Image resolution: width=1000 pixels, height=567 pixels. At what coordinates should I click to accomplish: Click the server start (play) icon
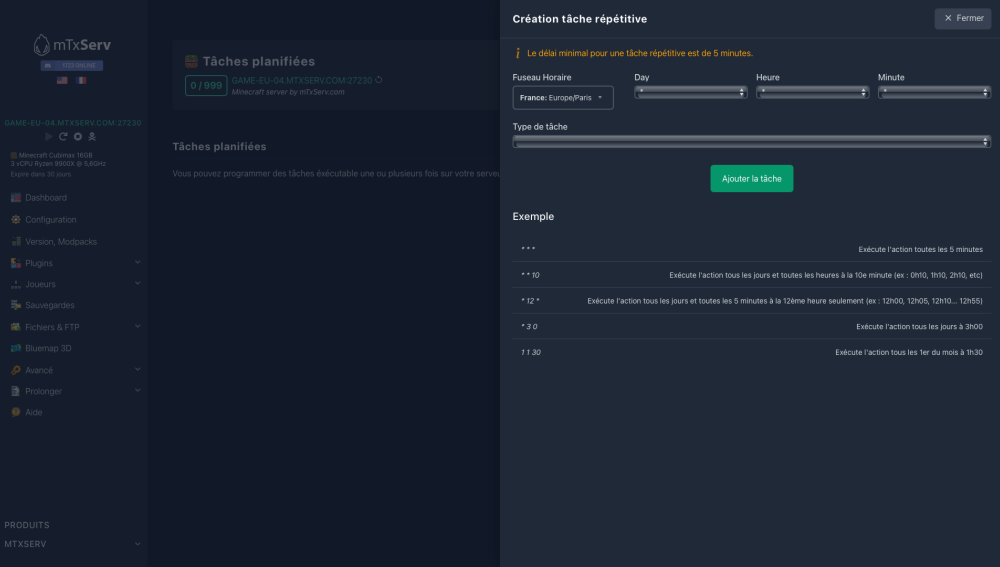[x=49, y=136]
